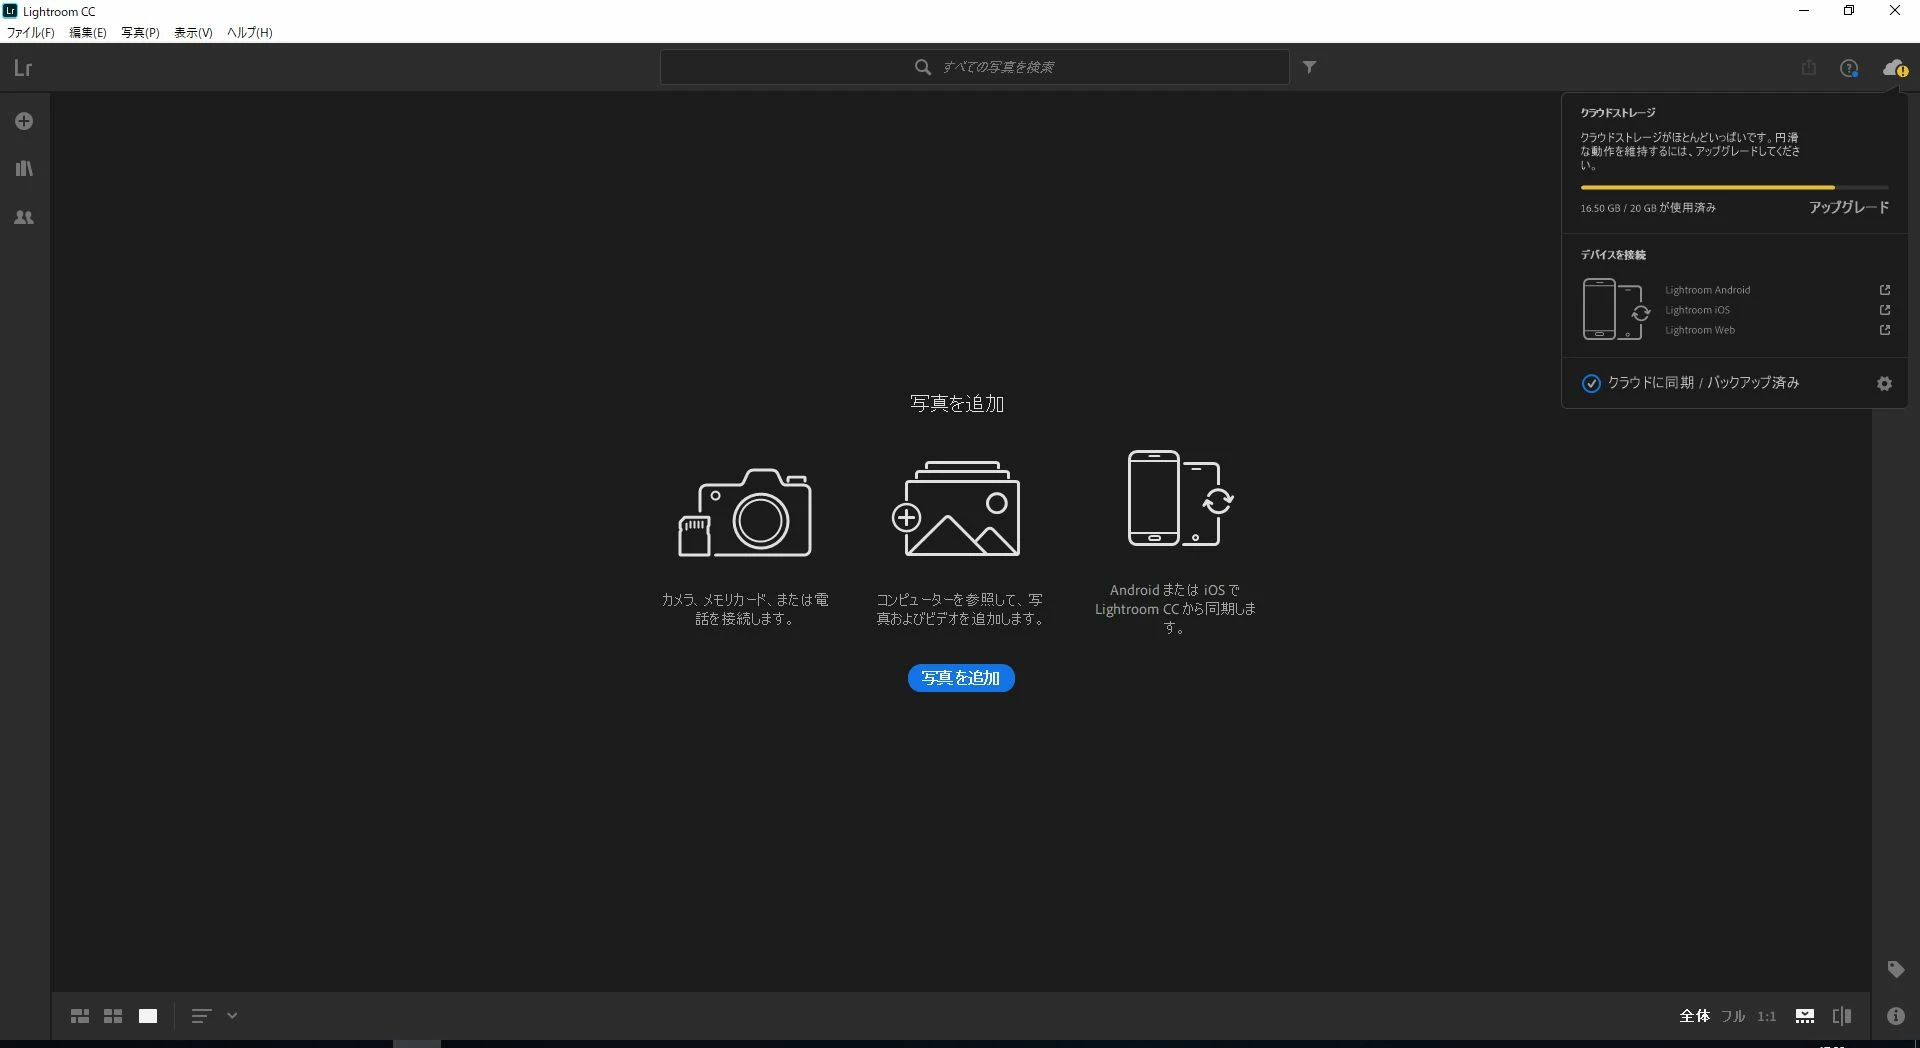Open the 写真(P) menu
The image size is (1920, 1048).
(140, 32)
